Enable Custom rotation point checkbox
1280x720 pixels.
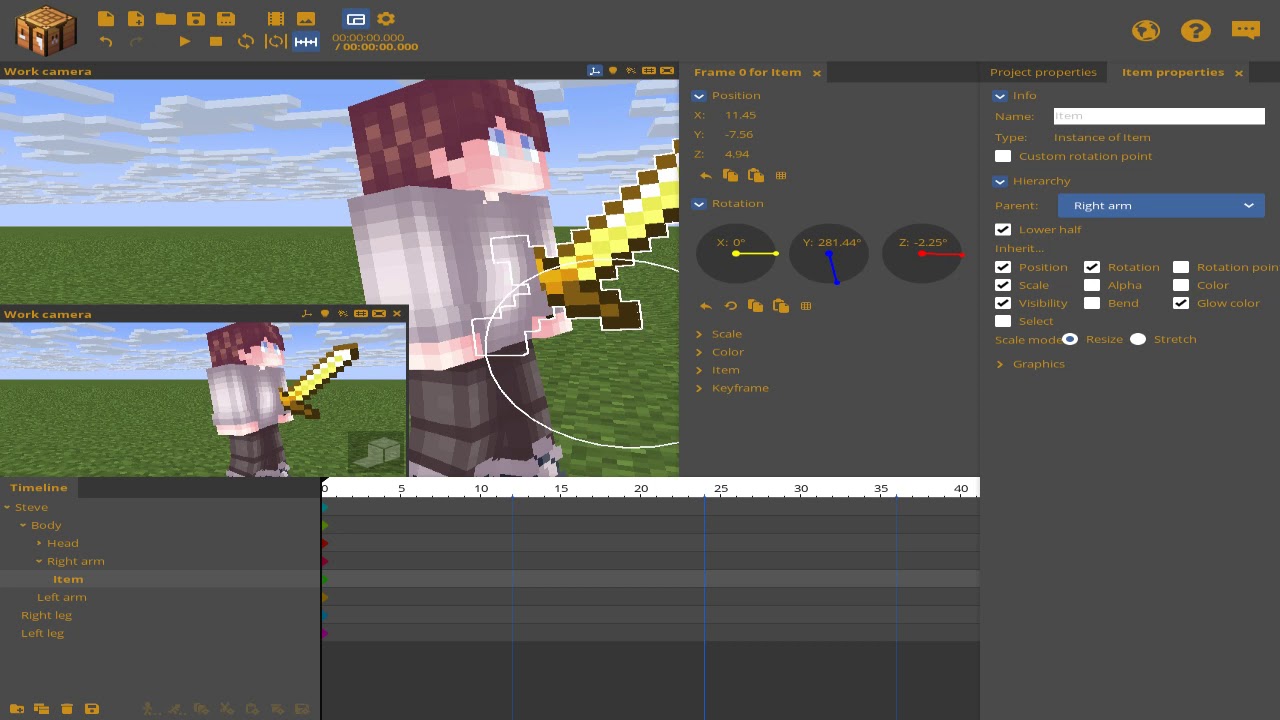click(1003, 156)
